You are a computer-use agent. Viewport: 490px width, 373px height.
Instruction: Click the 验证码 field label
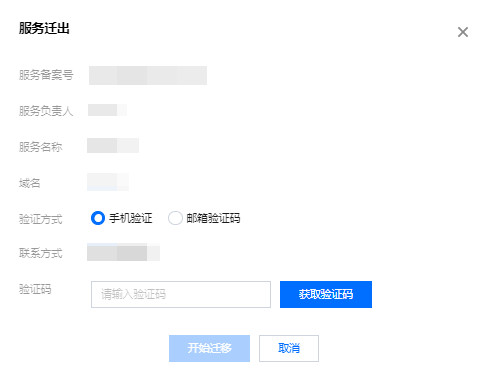coord(35,289)
